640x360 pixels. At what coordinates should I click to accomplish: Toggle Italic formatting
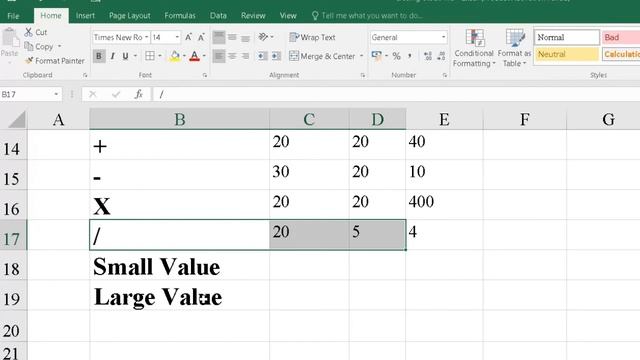pos(112,56)
